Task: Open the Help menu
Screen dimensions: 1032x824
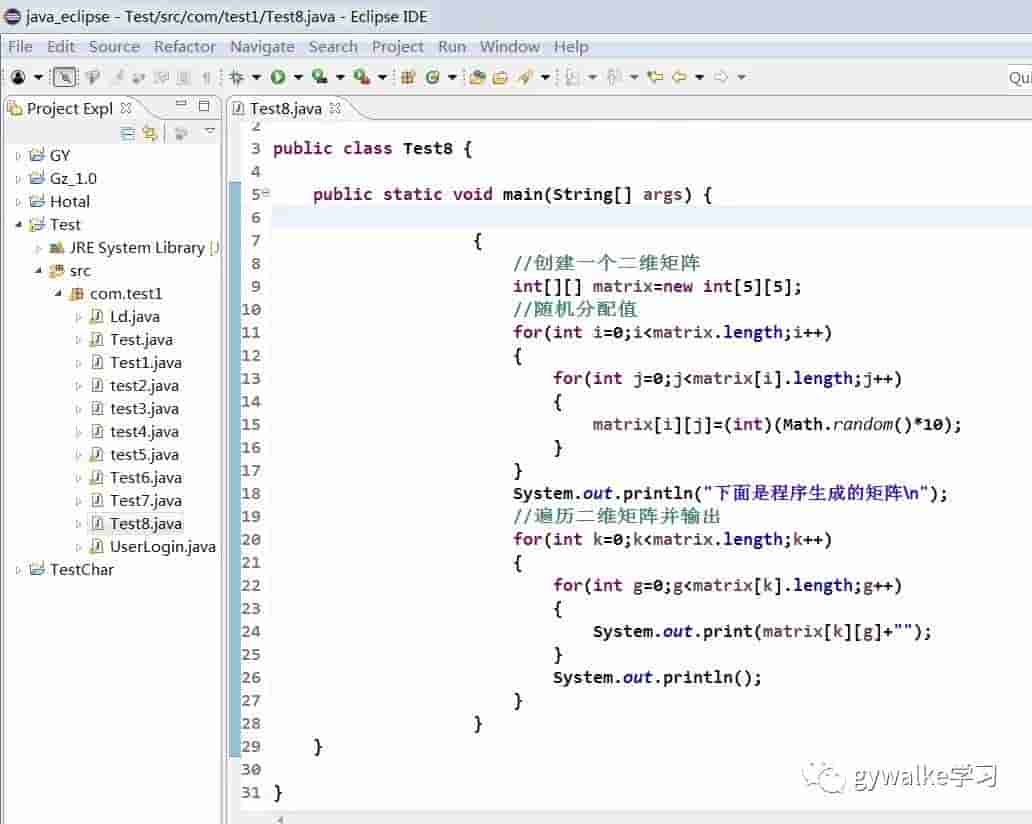Action: tap(571, 47)
